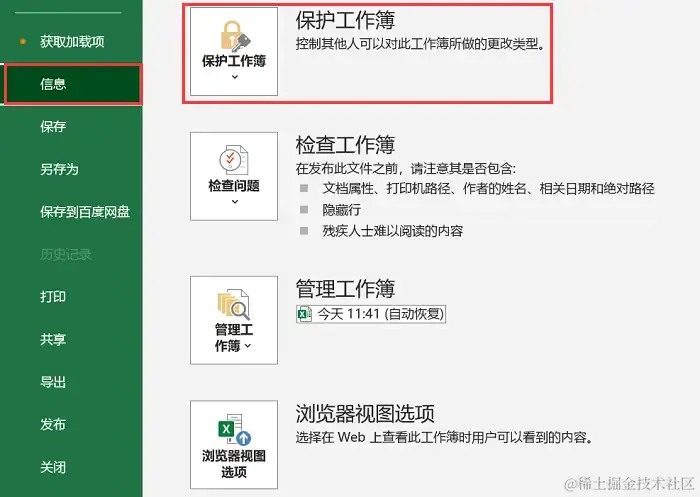Screen dimensions: 700x497
Task: Click the 管理工作簿 section heading
Action: 345,288
